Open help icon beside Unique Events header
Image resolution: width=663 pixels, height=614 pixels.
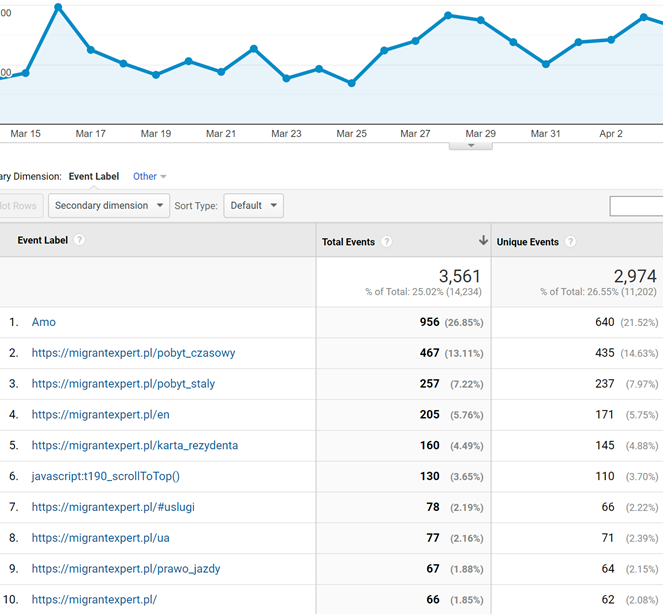click(x=570, y=242)
